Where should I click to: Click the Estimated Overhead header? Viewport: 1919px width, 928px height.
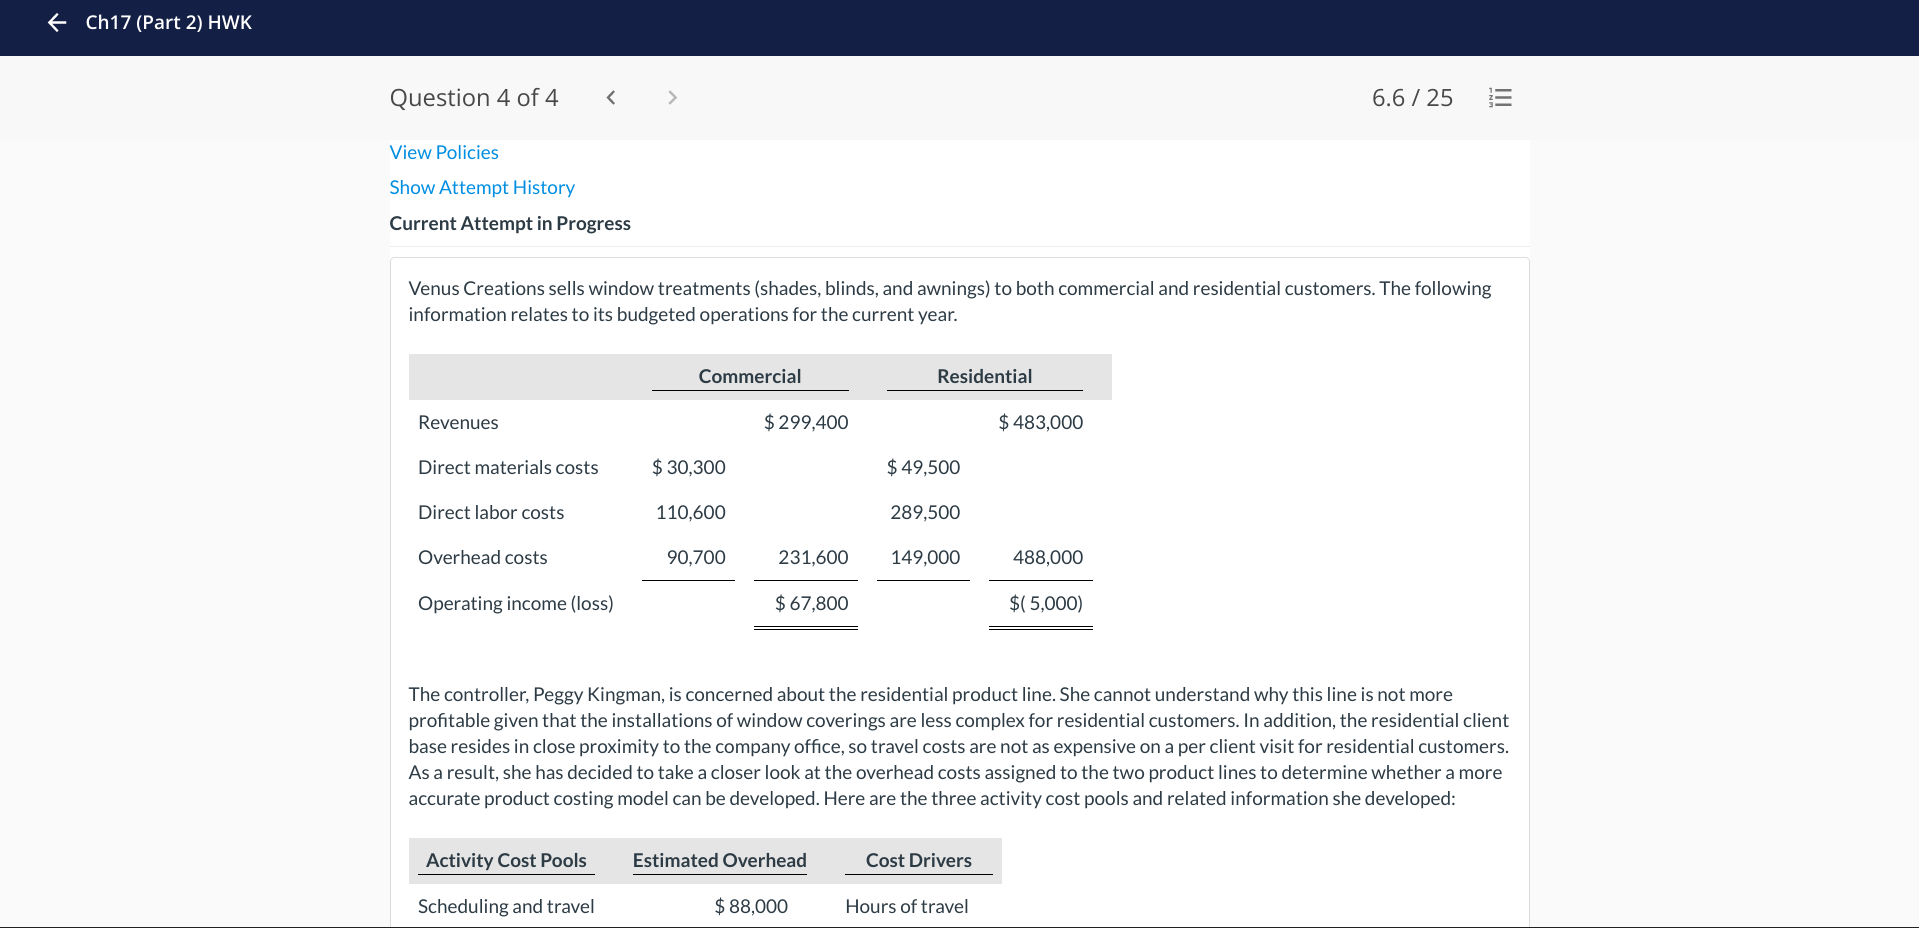(x=720, y=860)
